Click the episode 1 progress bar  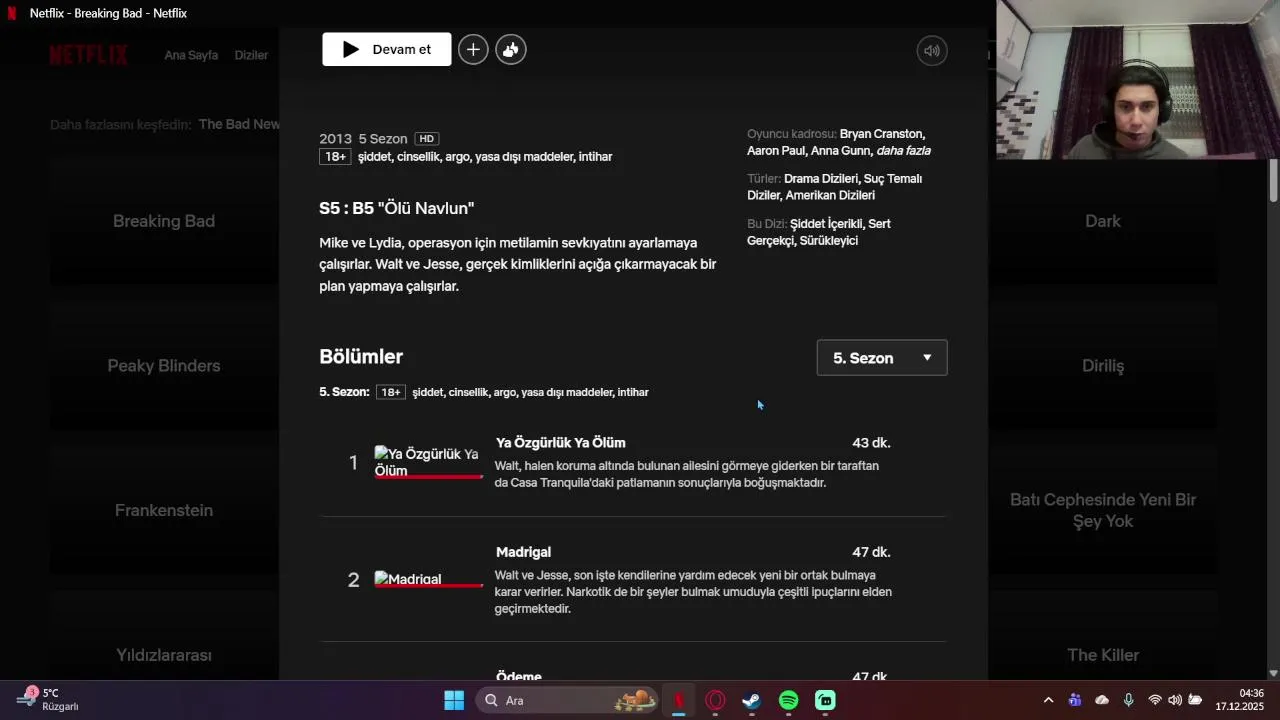pyautogui.click(x=428, y=477)
